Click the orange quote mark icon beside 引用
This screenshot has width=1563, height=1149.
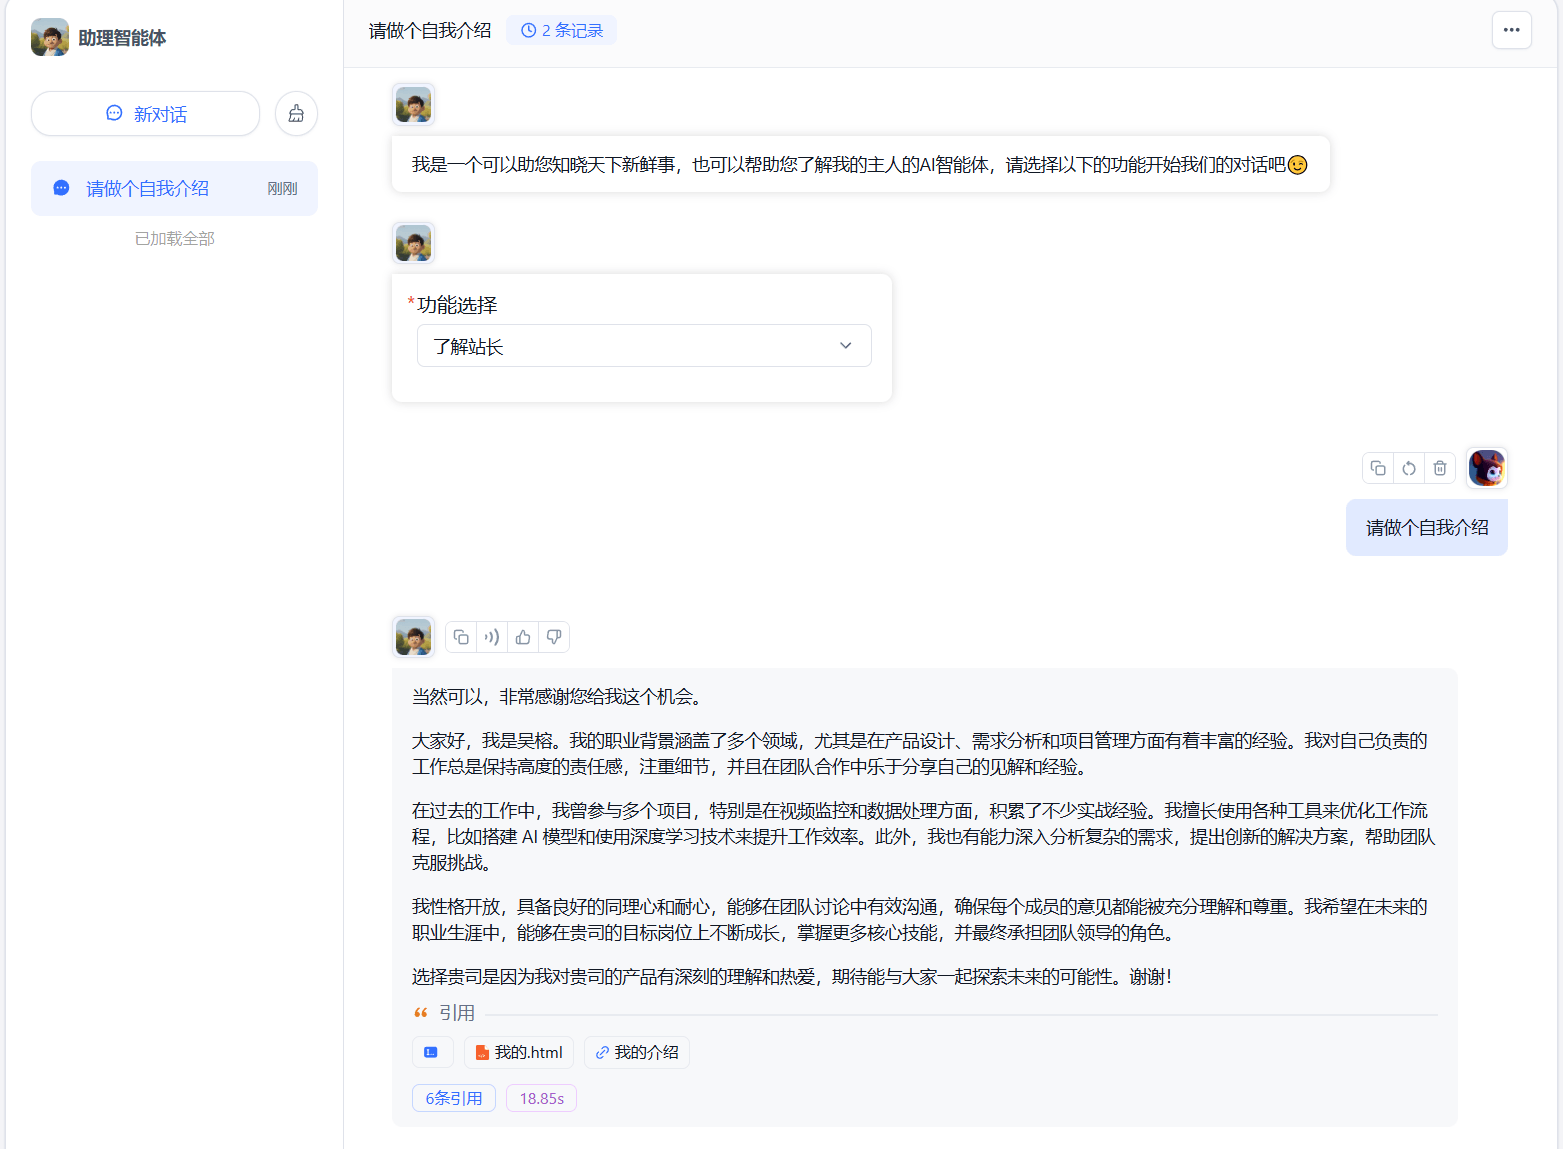pyautogui.click(x=421, y=1013)
